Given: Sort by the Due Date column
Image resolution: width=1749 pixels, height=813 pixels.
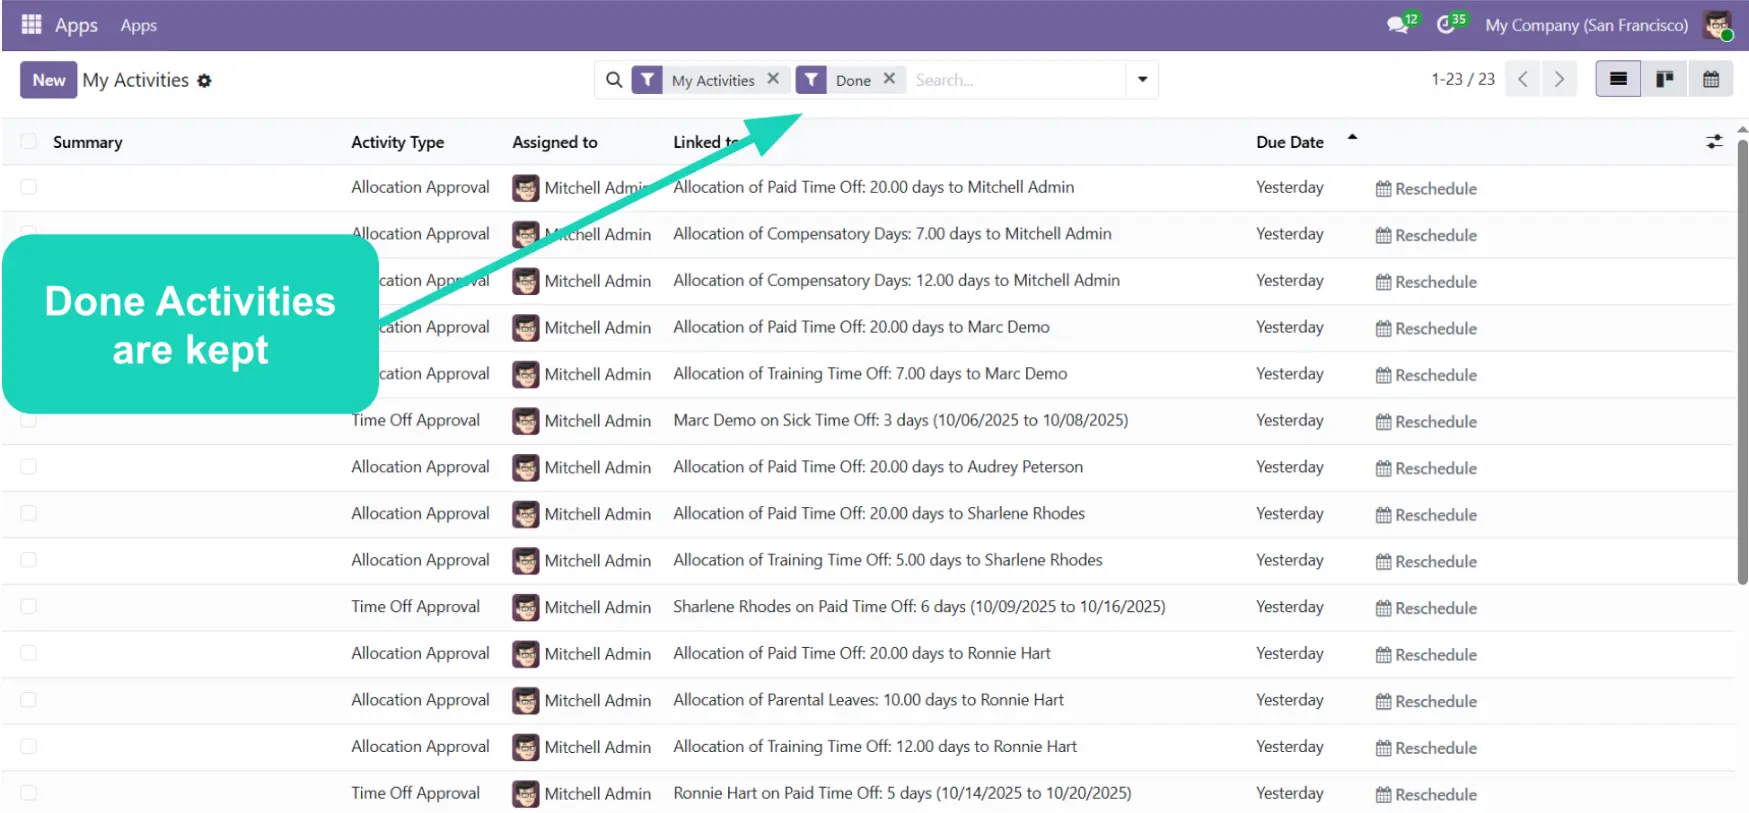Looking at the screenshot, I should tap(1289, 142).
